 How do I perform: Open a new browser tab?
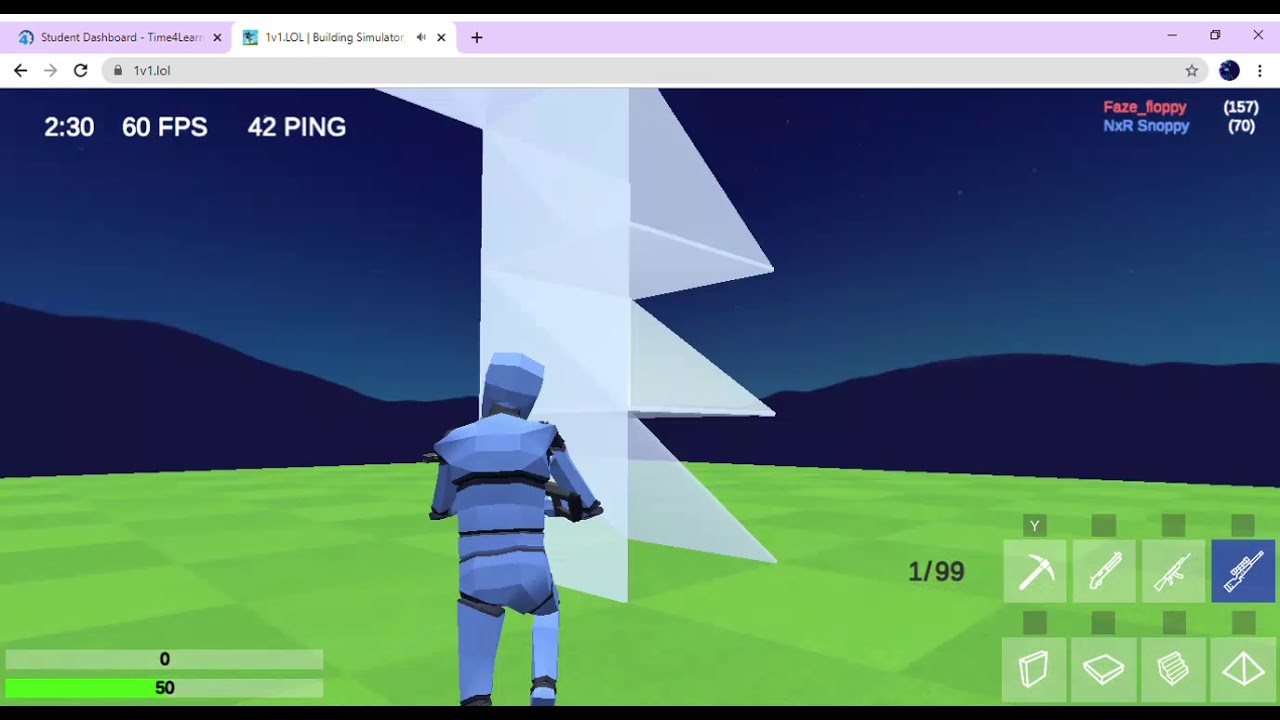477,37
